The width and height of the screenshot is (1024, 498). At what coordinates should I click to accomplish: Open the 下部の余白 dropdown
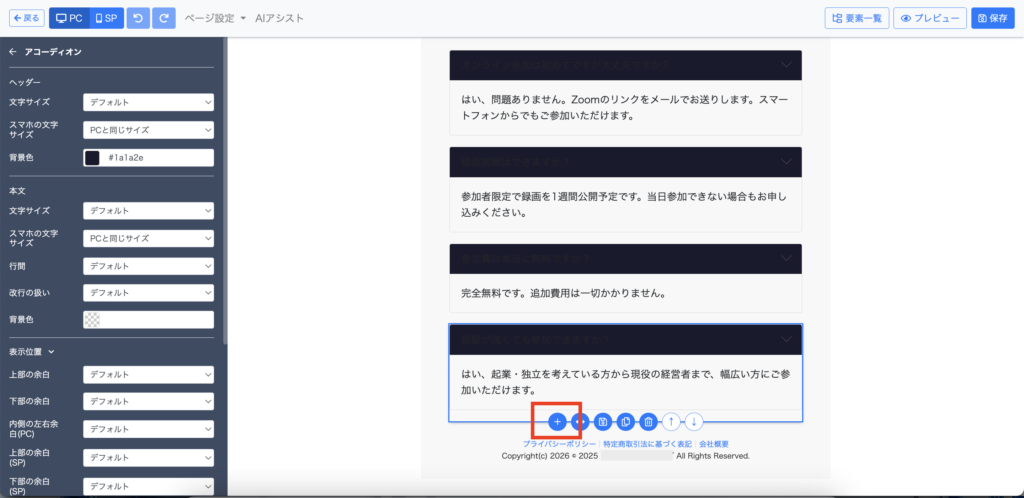click(x=148, y=401)
